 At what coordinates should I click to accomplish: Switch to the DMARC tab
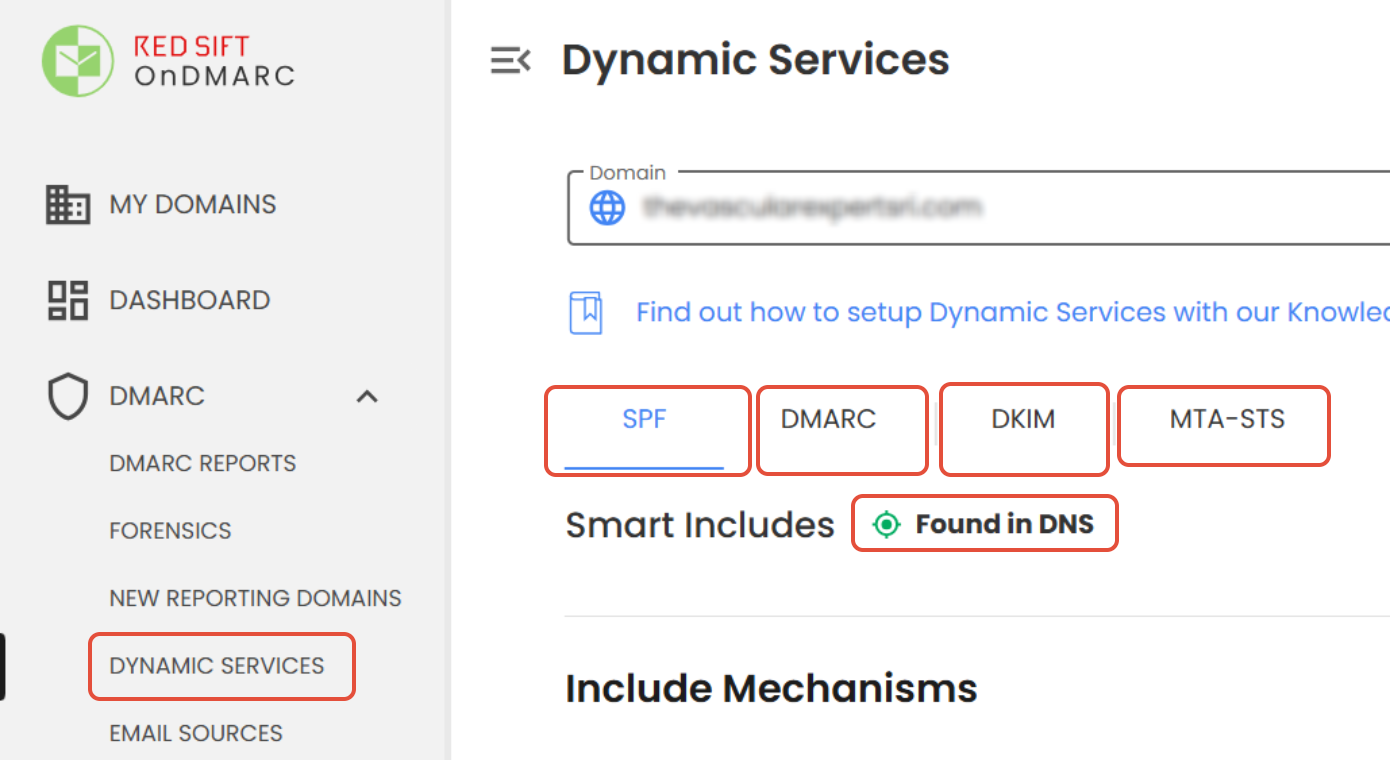(x=828, y=419)
